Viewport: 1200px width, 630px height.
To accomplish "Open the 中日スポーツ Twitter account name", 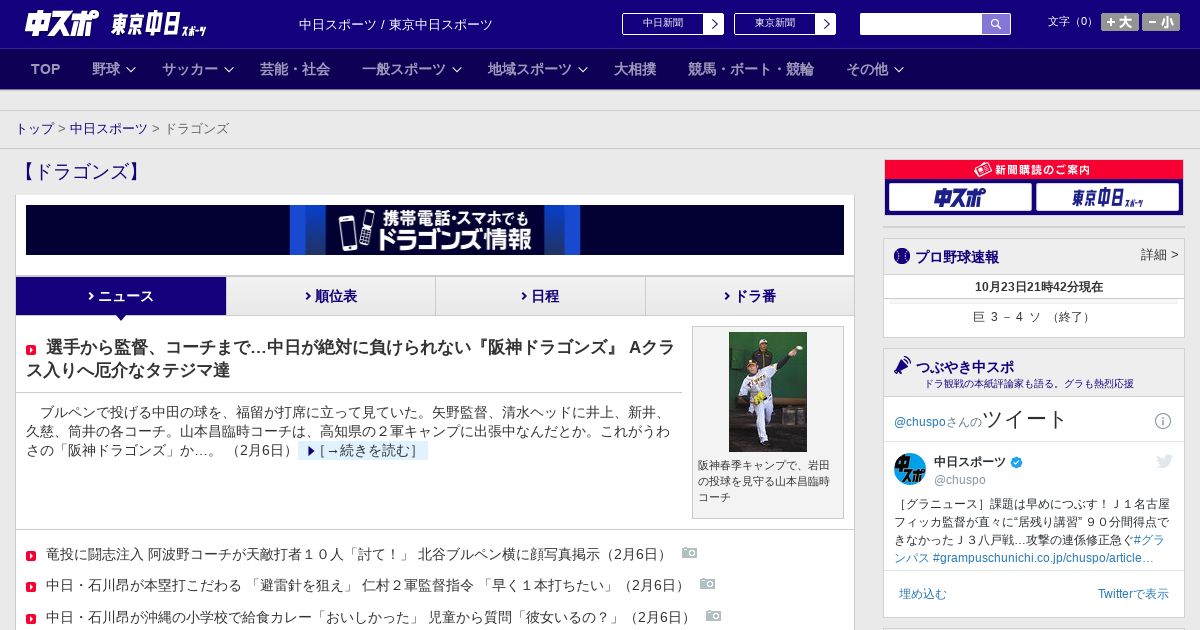I will coord(970,462).
